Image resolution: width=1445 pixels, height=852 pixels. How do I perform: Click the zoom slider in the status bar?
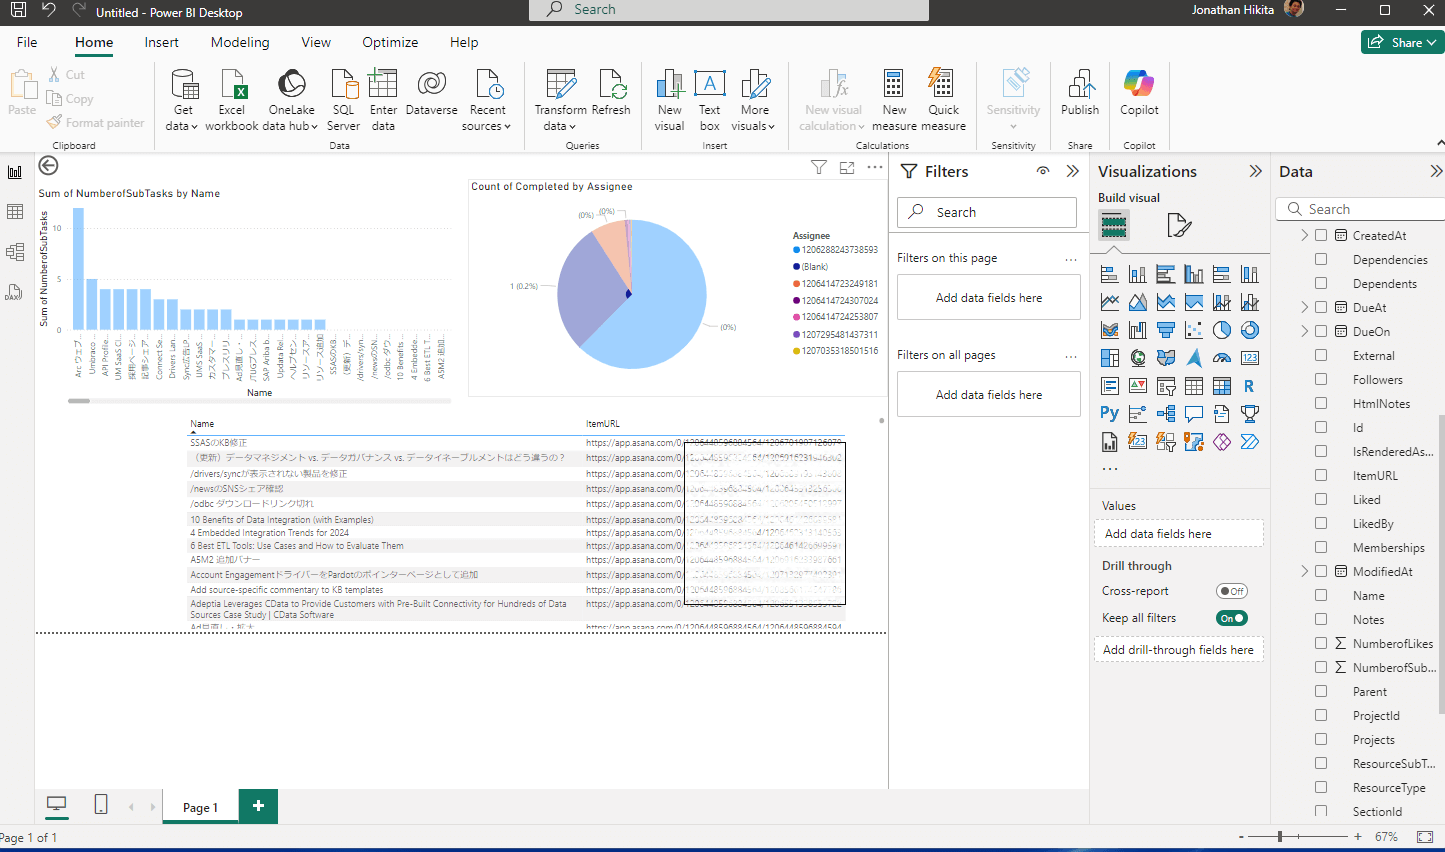click(1280, 836)
